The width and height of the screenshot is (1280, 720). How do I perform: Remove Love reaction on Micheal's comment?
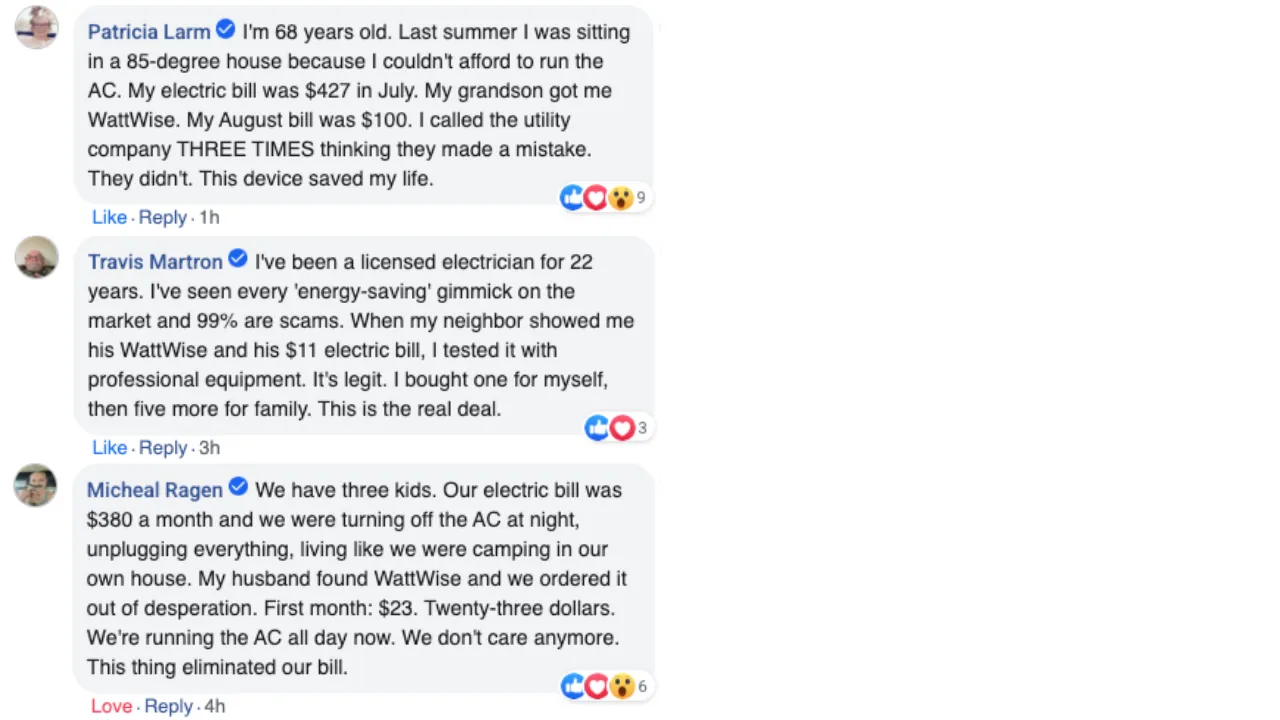111,706
